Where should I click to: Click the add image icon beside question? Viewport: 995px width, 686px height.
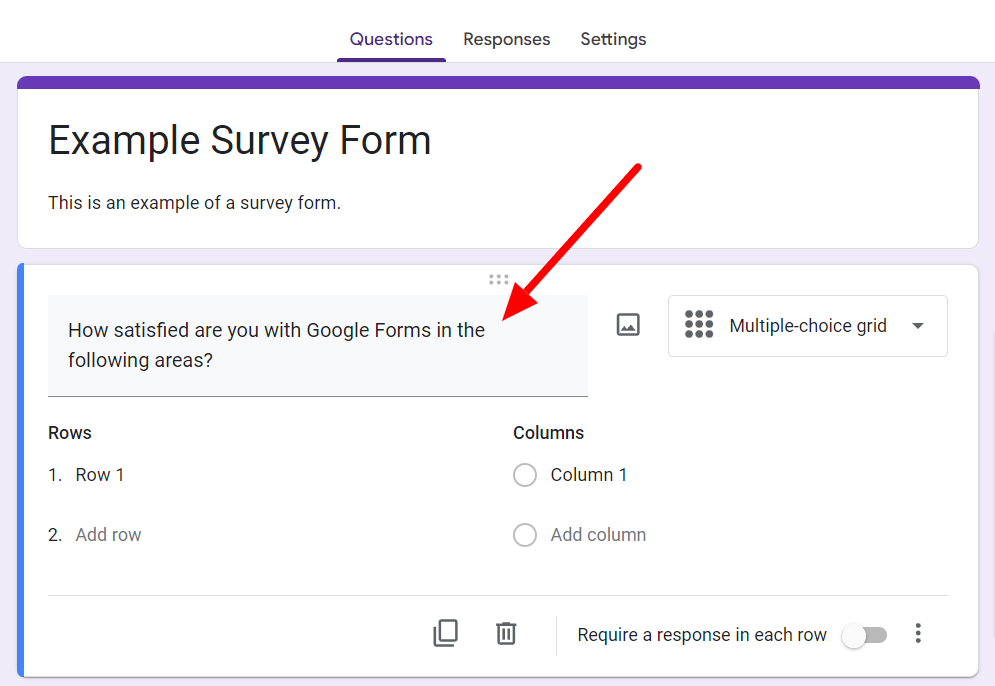click(x=628, y=325)
